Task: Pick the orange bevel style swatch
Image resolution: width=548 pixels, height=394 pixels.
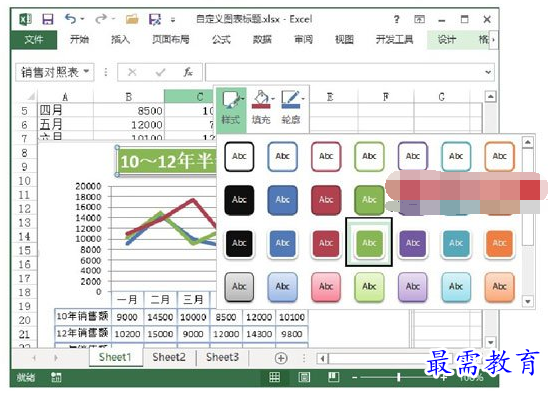Action: tap(499, 243)
